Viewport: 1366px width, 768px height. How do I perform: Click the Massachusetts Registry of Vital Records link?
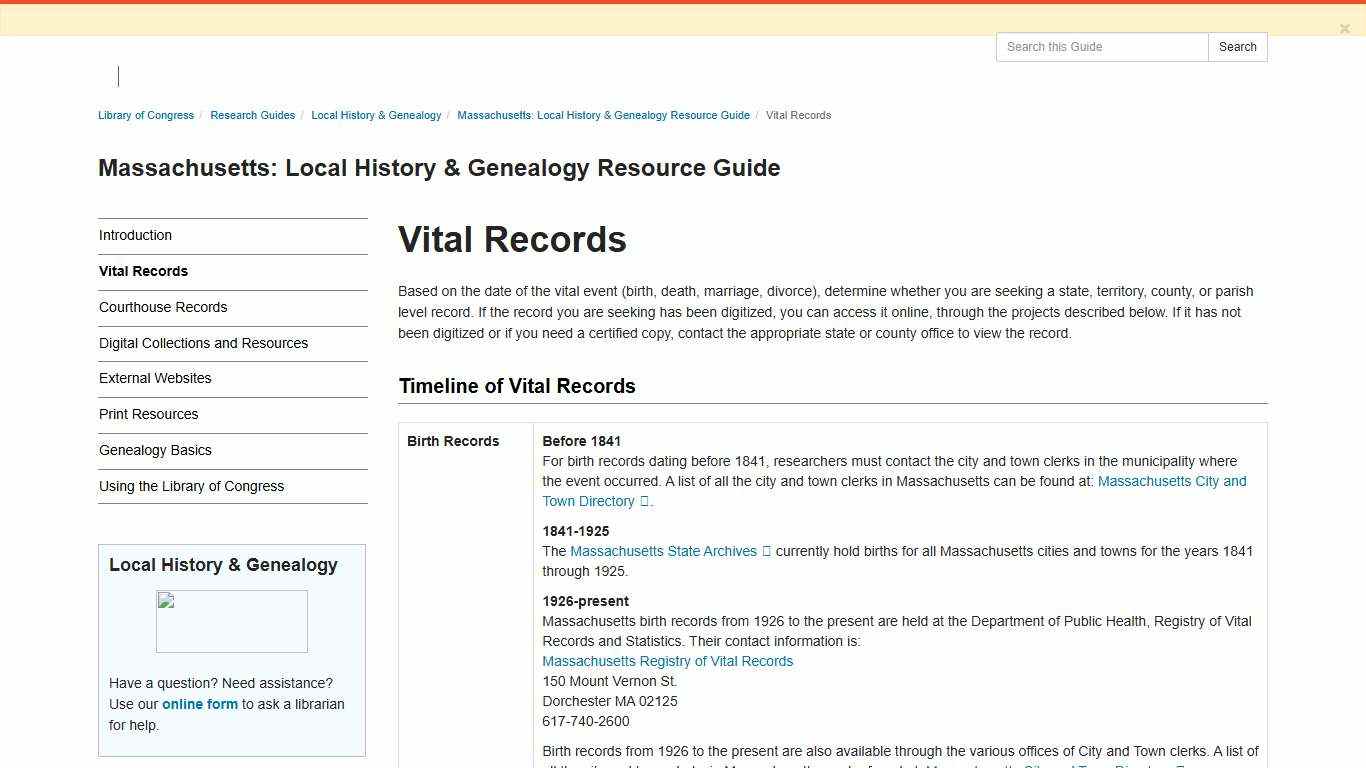(667, 661)
